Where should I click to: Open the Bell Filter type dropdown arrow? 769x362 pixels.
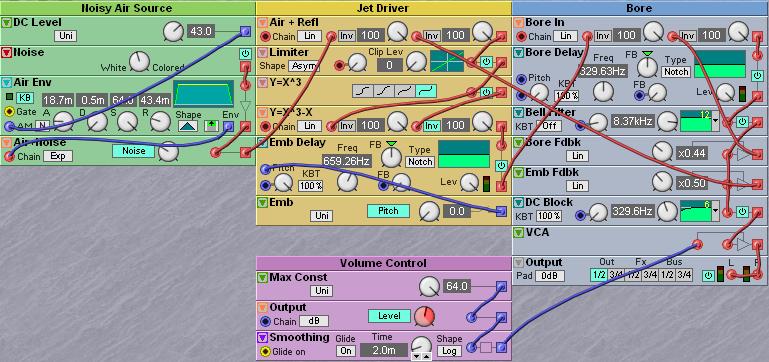(x=716, y=121)
